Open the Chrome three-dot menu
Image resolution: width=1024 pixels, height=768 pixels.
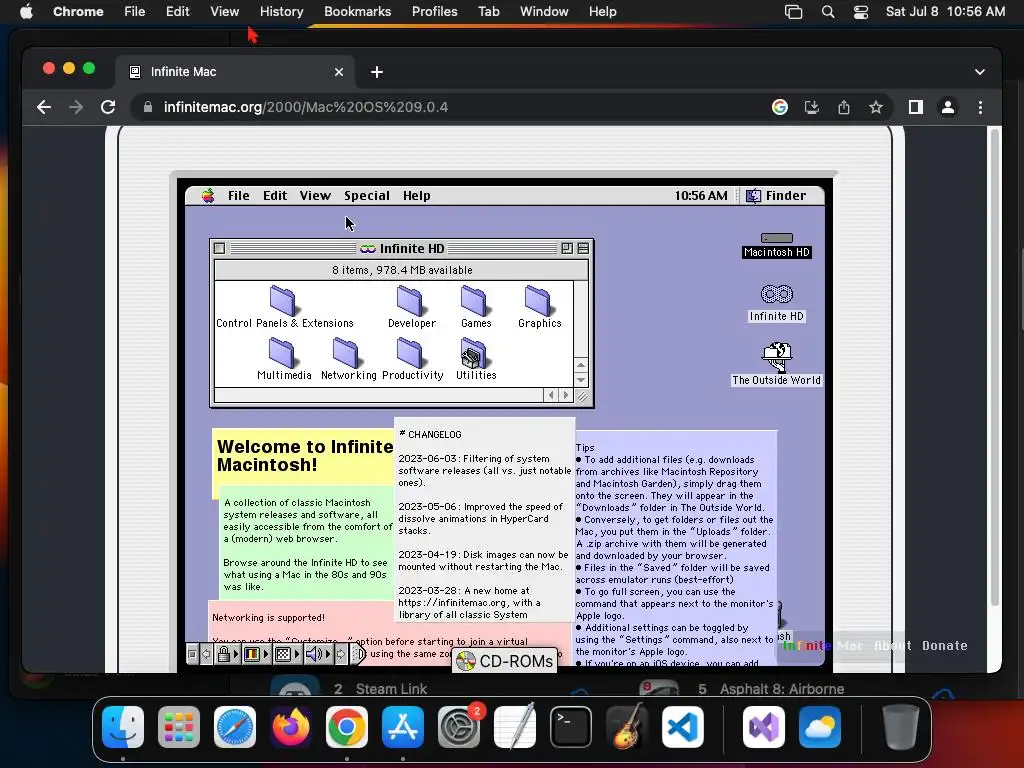point(980,107)
